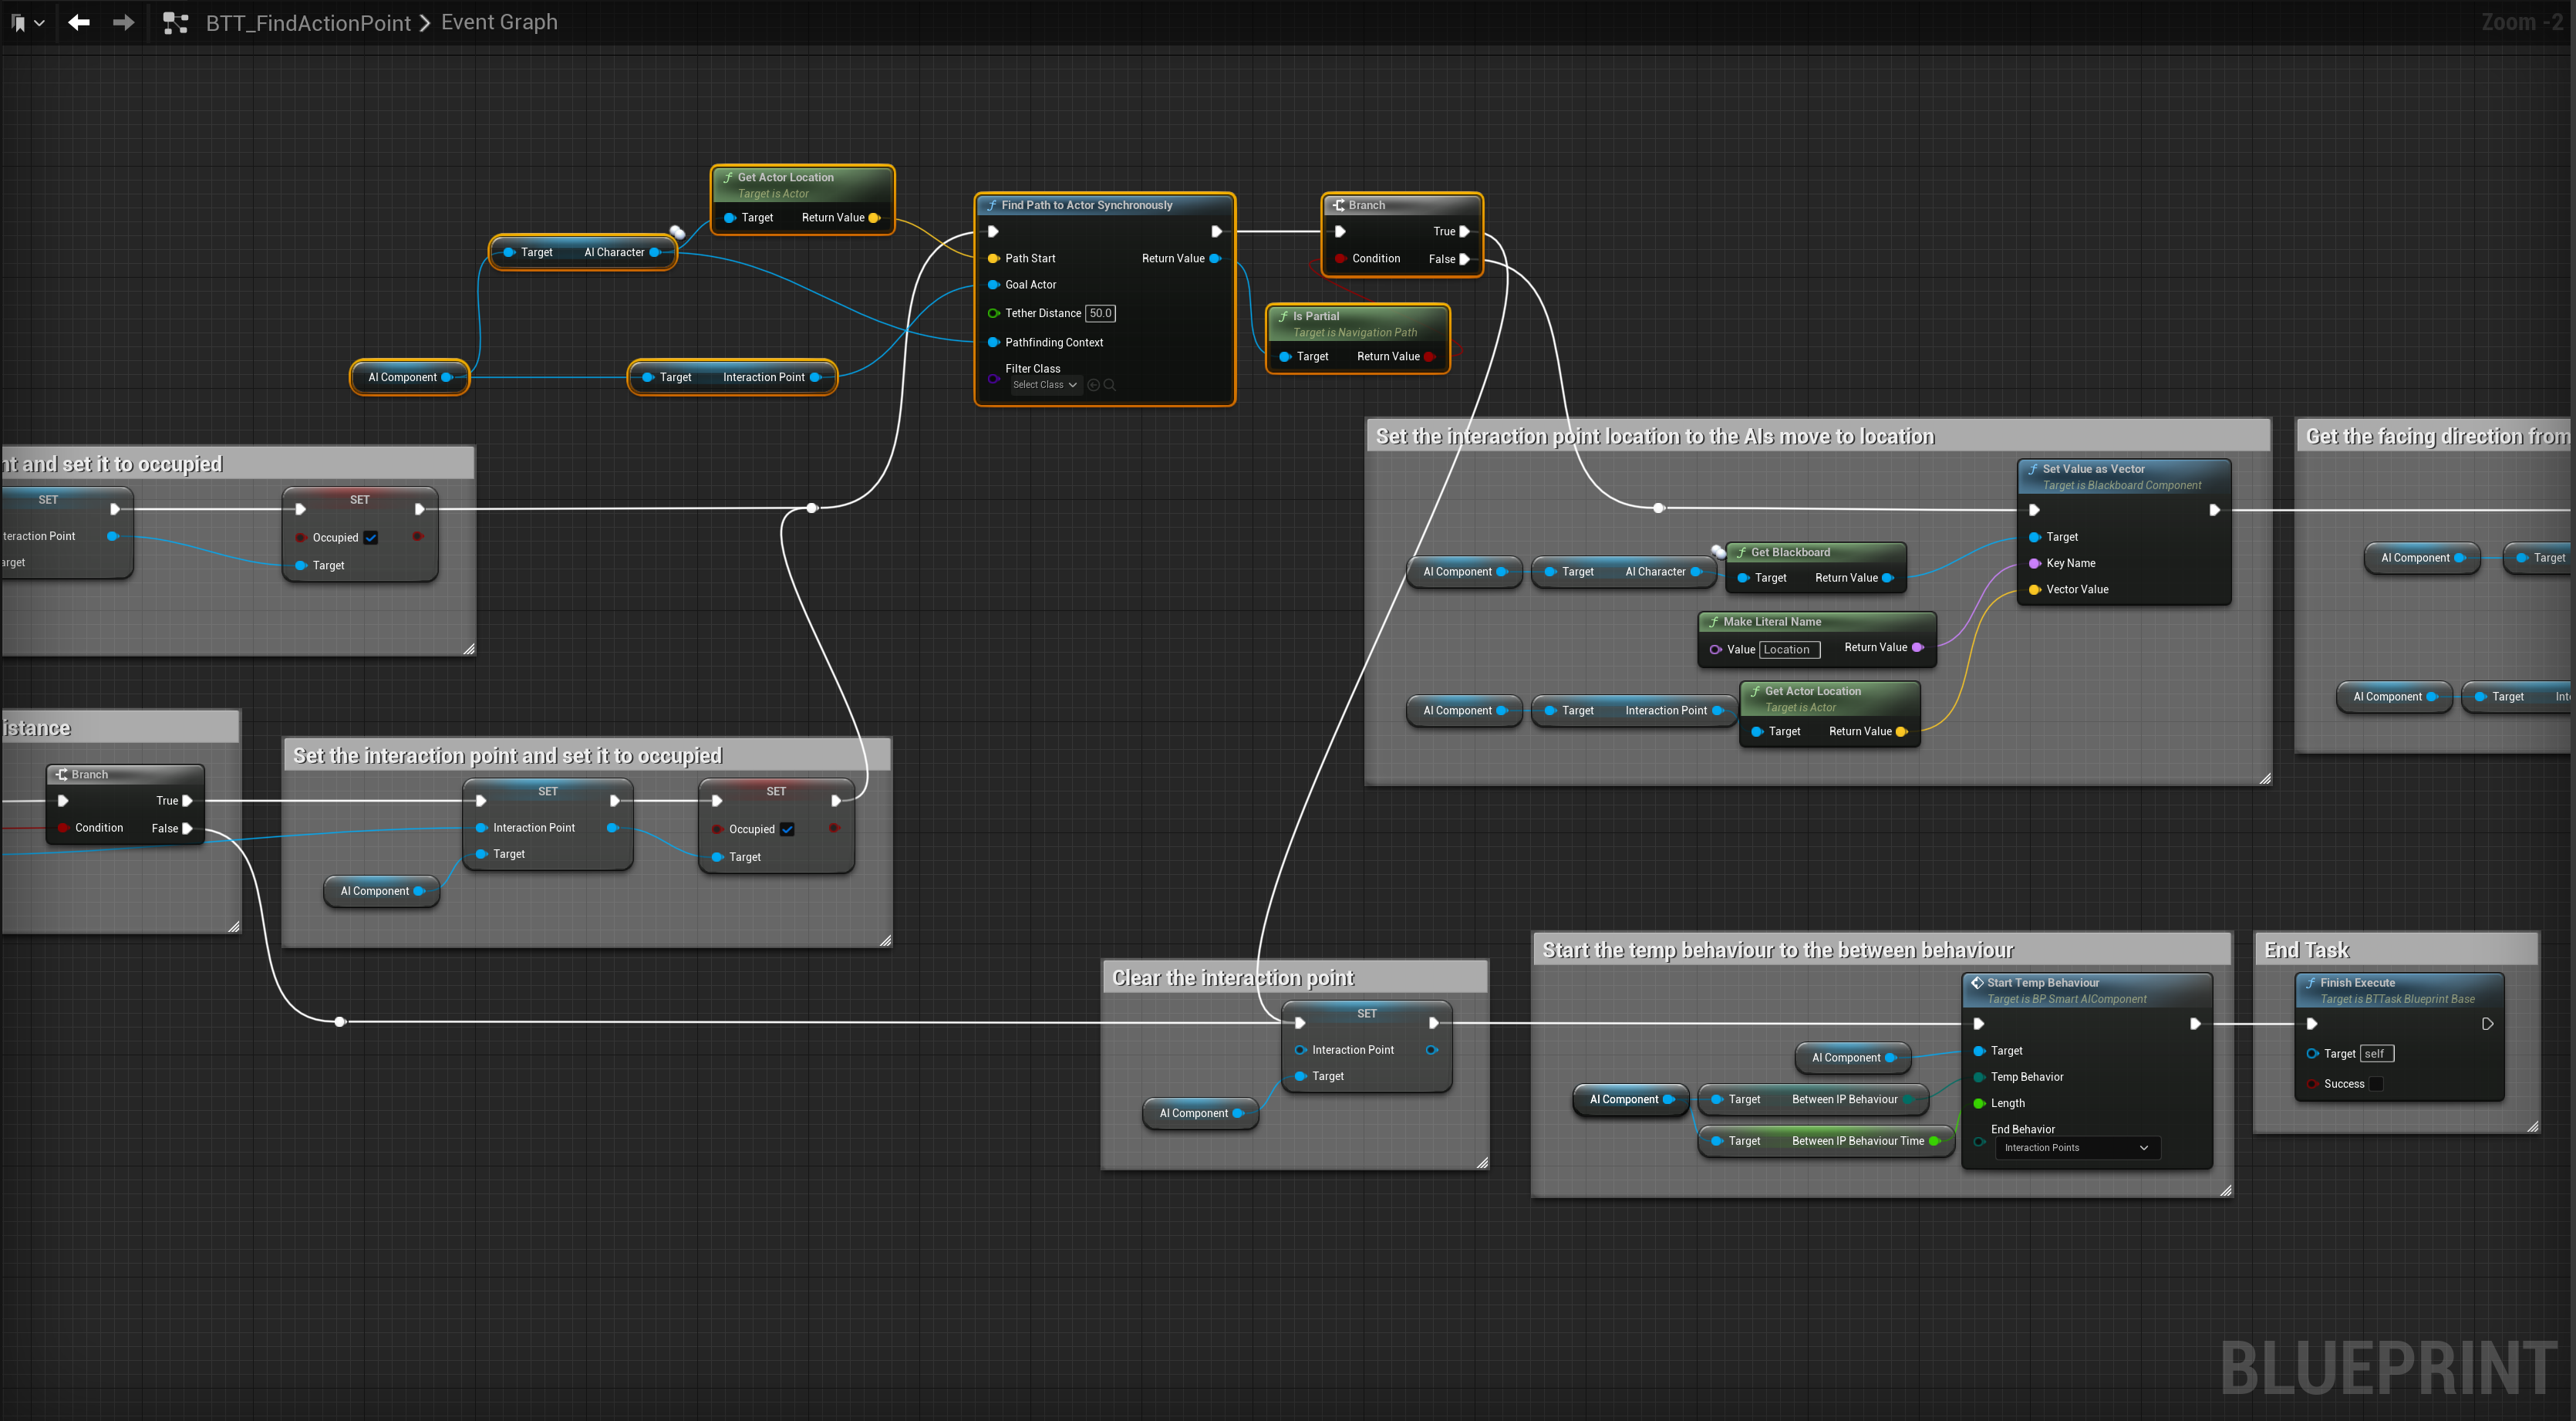Click the browse magnifier icon under Filter Class
Image resolution: width=2576 pixels, height=1421 pixels.
[x=1109, y=385]
